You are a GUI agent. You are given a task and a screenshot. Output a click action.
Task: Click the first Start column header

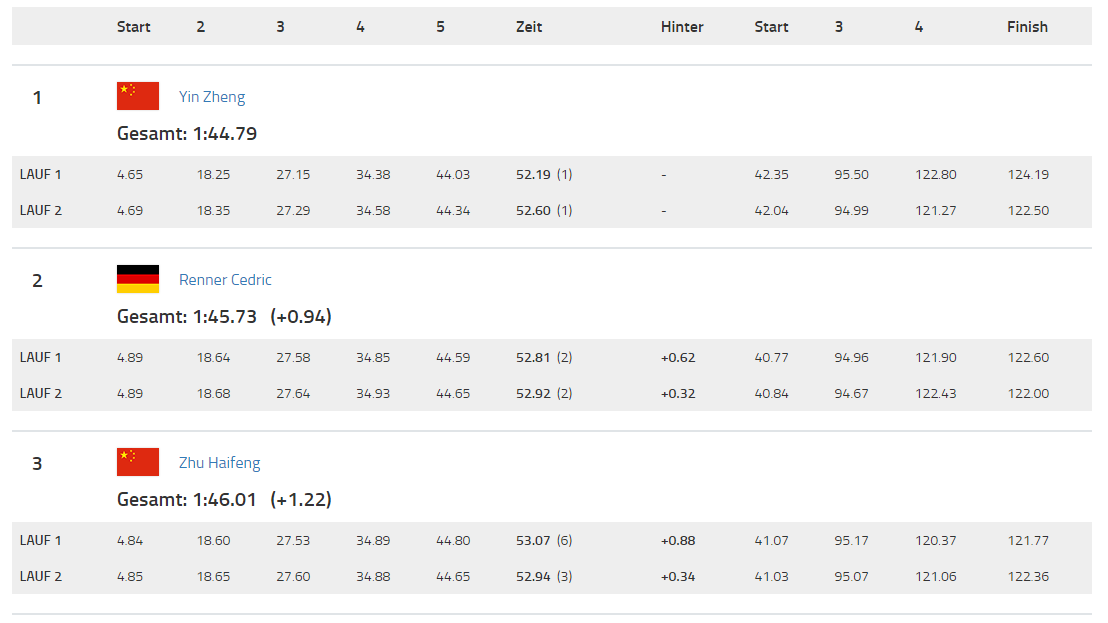click(x=134, y=27)
